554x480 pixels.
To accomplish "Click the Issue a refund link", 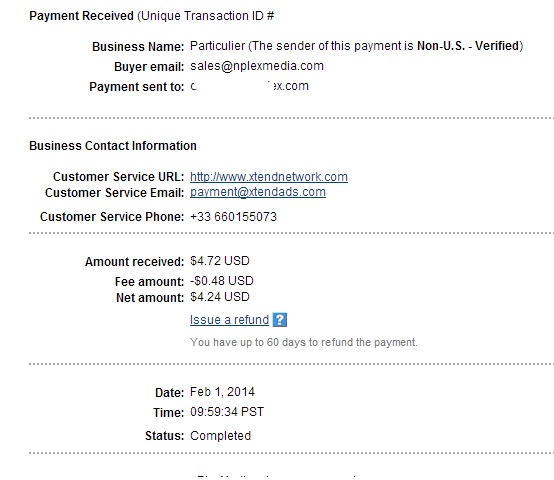I will coord(229,320).
